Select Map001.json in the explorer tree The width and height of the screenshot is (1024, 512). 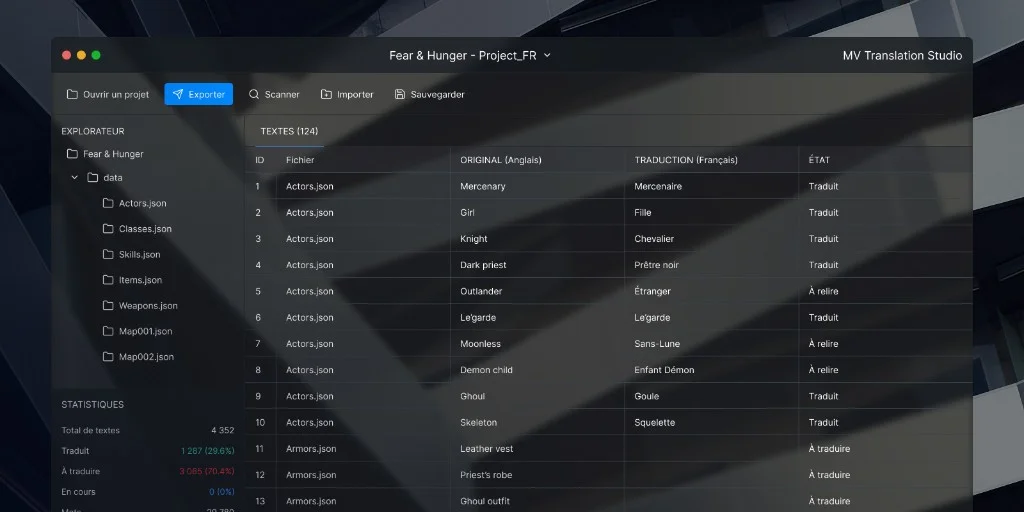pyautogui.click(x=146, y=331)
